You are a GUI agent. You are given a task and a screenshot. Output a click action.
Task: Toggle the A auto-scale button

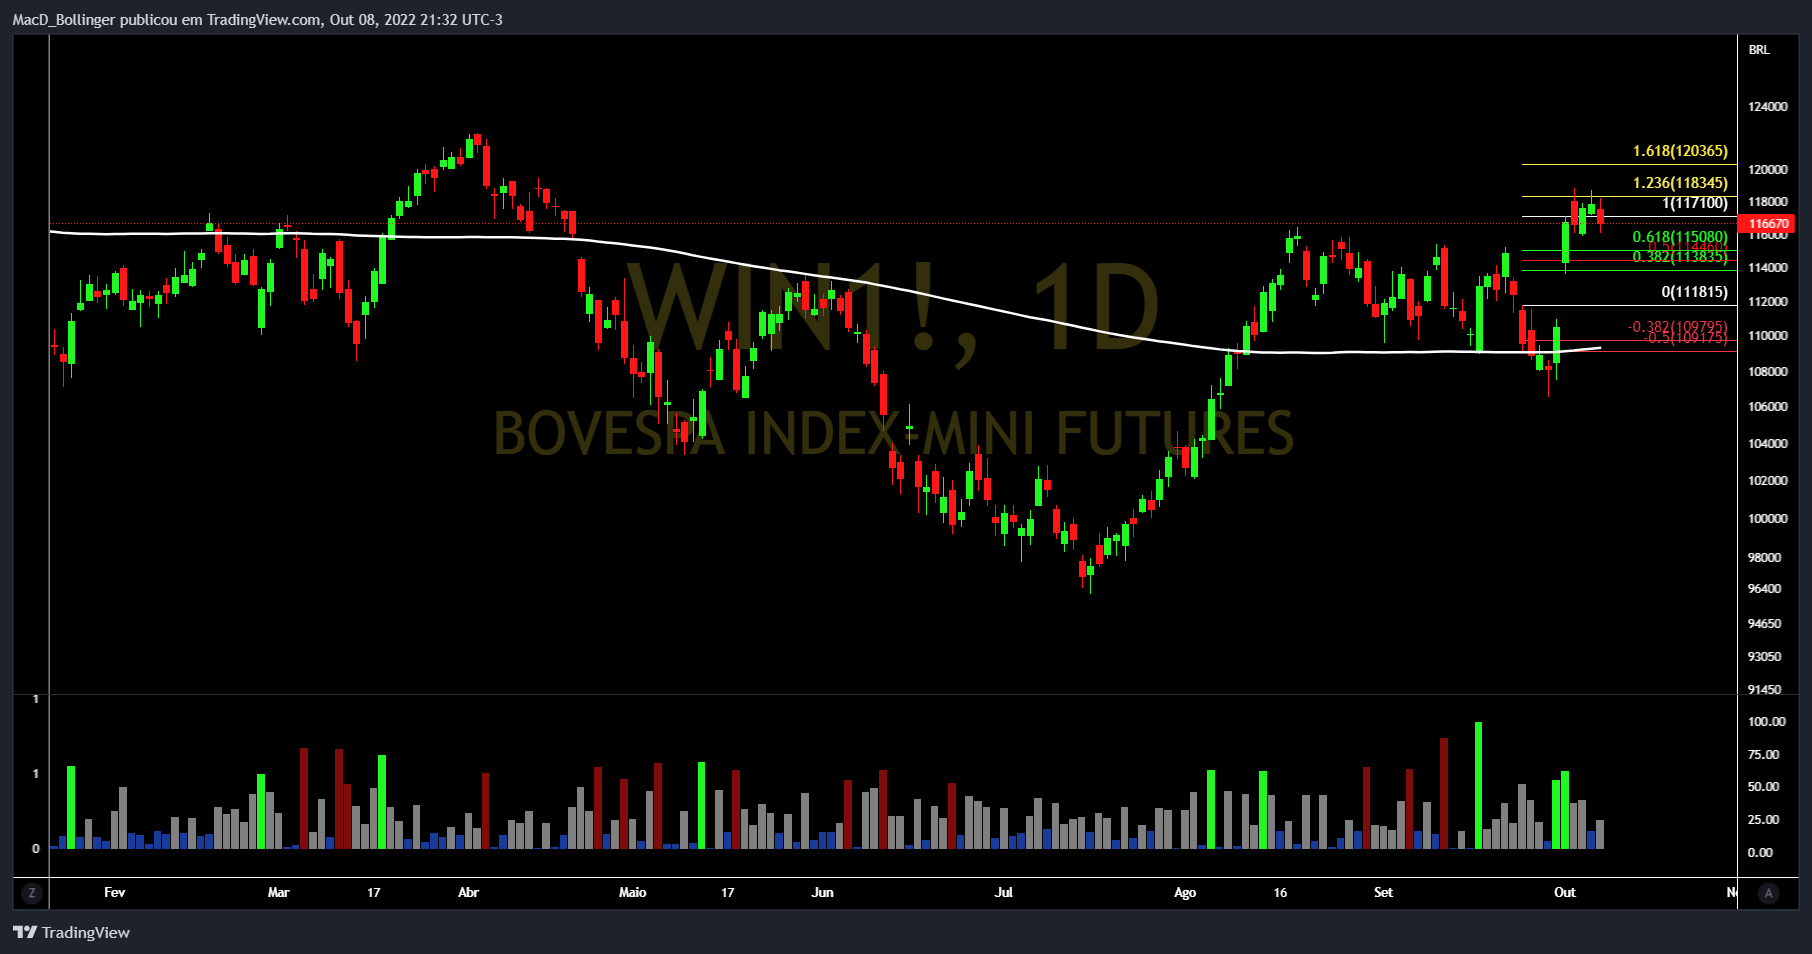coord(1768,893)
